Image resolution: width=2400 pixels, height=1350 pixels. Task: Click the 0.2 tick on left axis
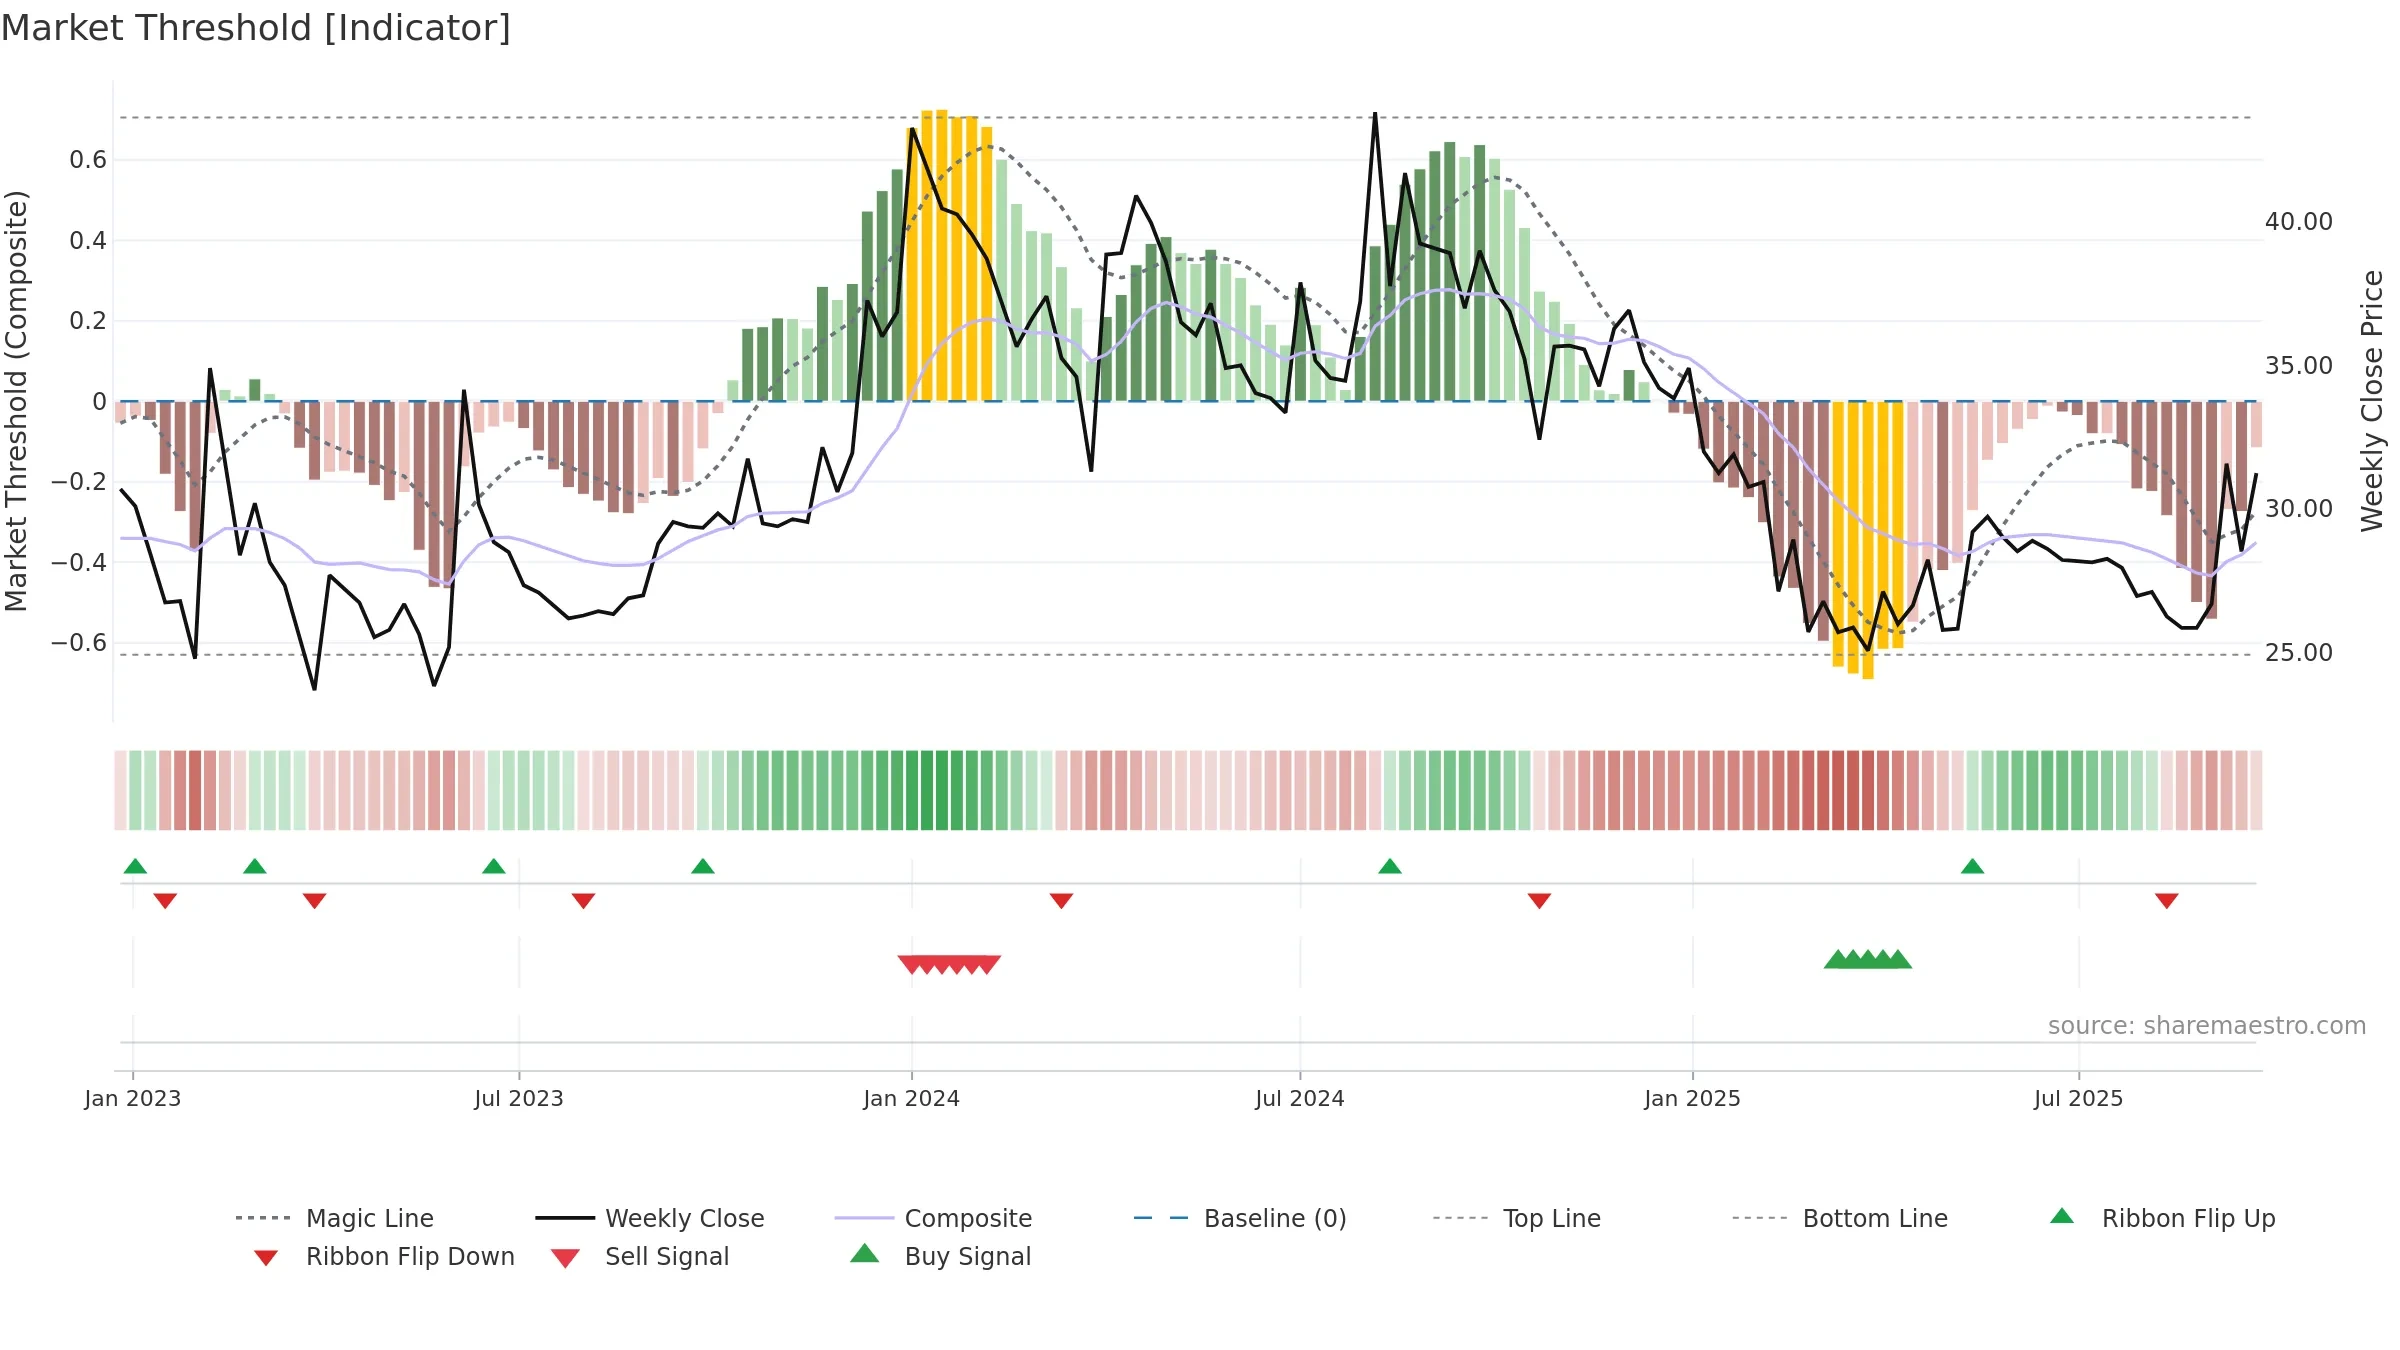[88, 321]
